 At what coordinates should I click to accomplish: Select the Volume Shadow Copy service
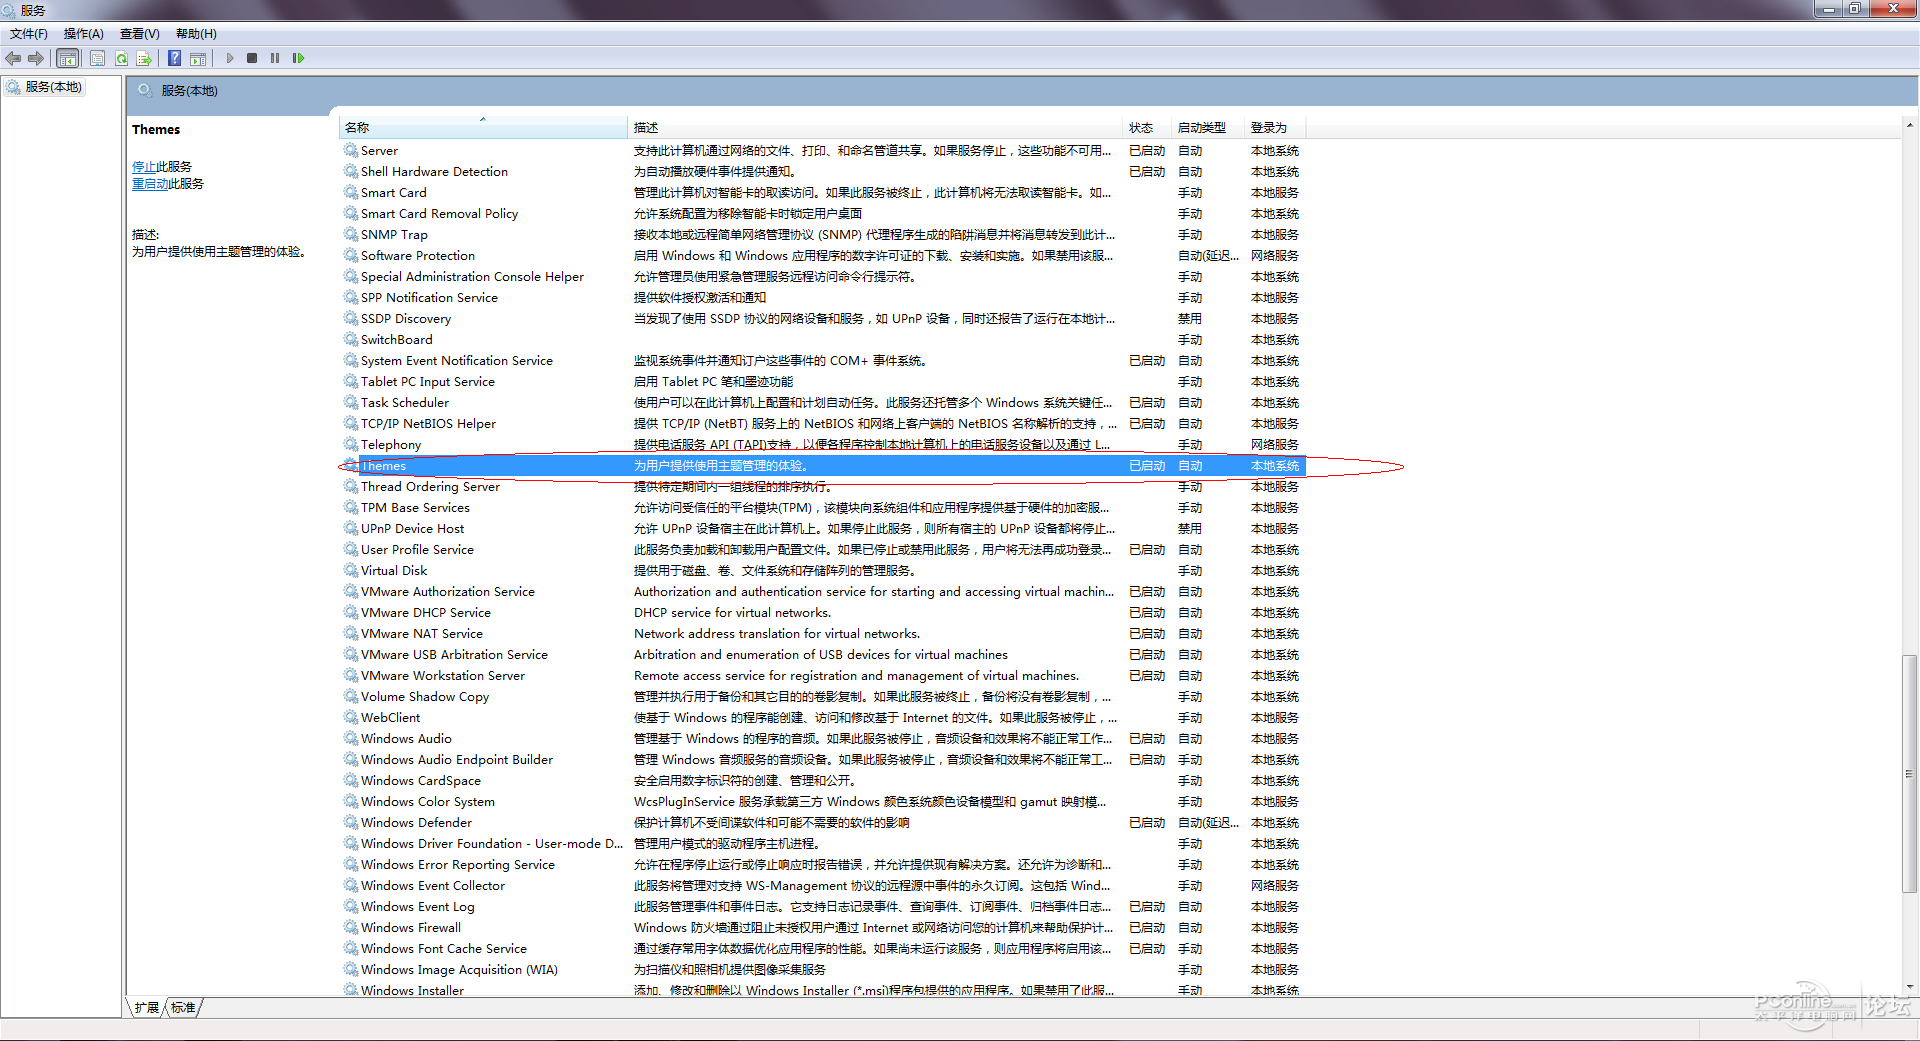pos(823,696)
